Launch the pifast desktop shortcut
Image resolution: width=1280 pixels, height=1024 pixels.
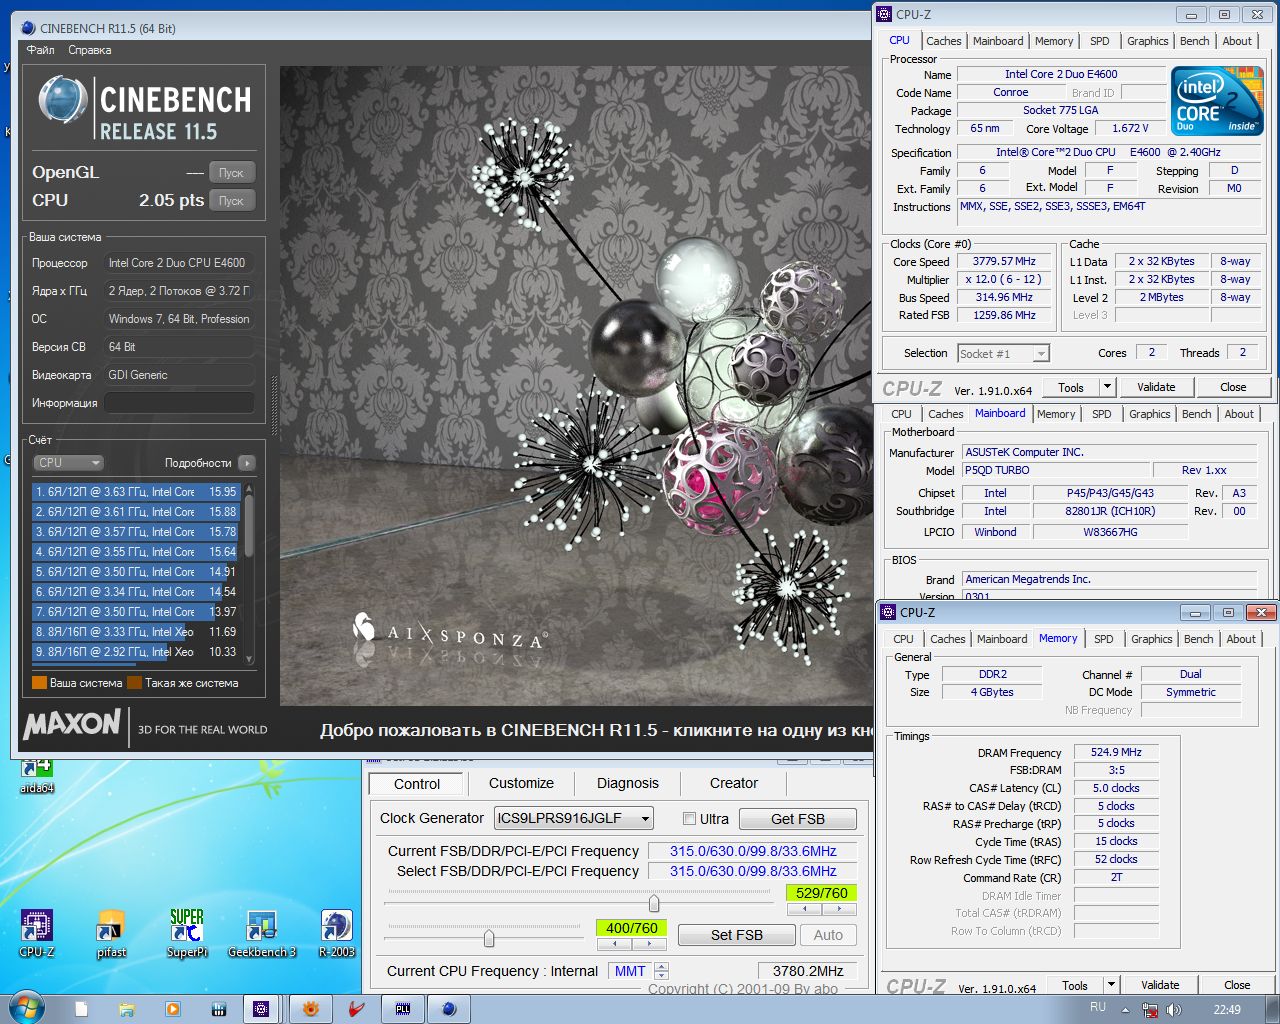(x=111, y=933)
